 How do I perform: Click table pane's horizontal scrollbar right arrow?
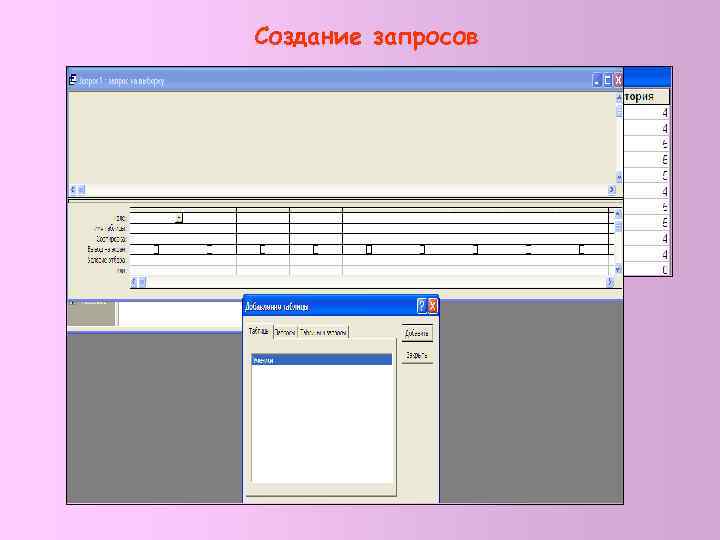tap(611, 189)
